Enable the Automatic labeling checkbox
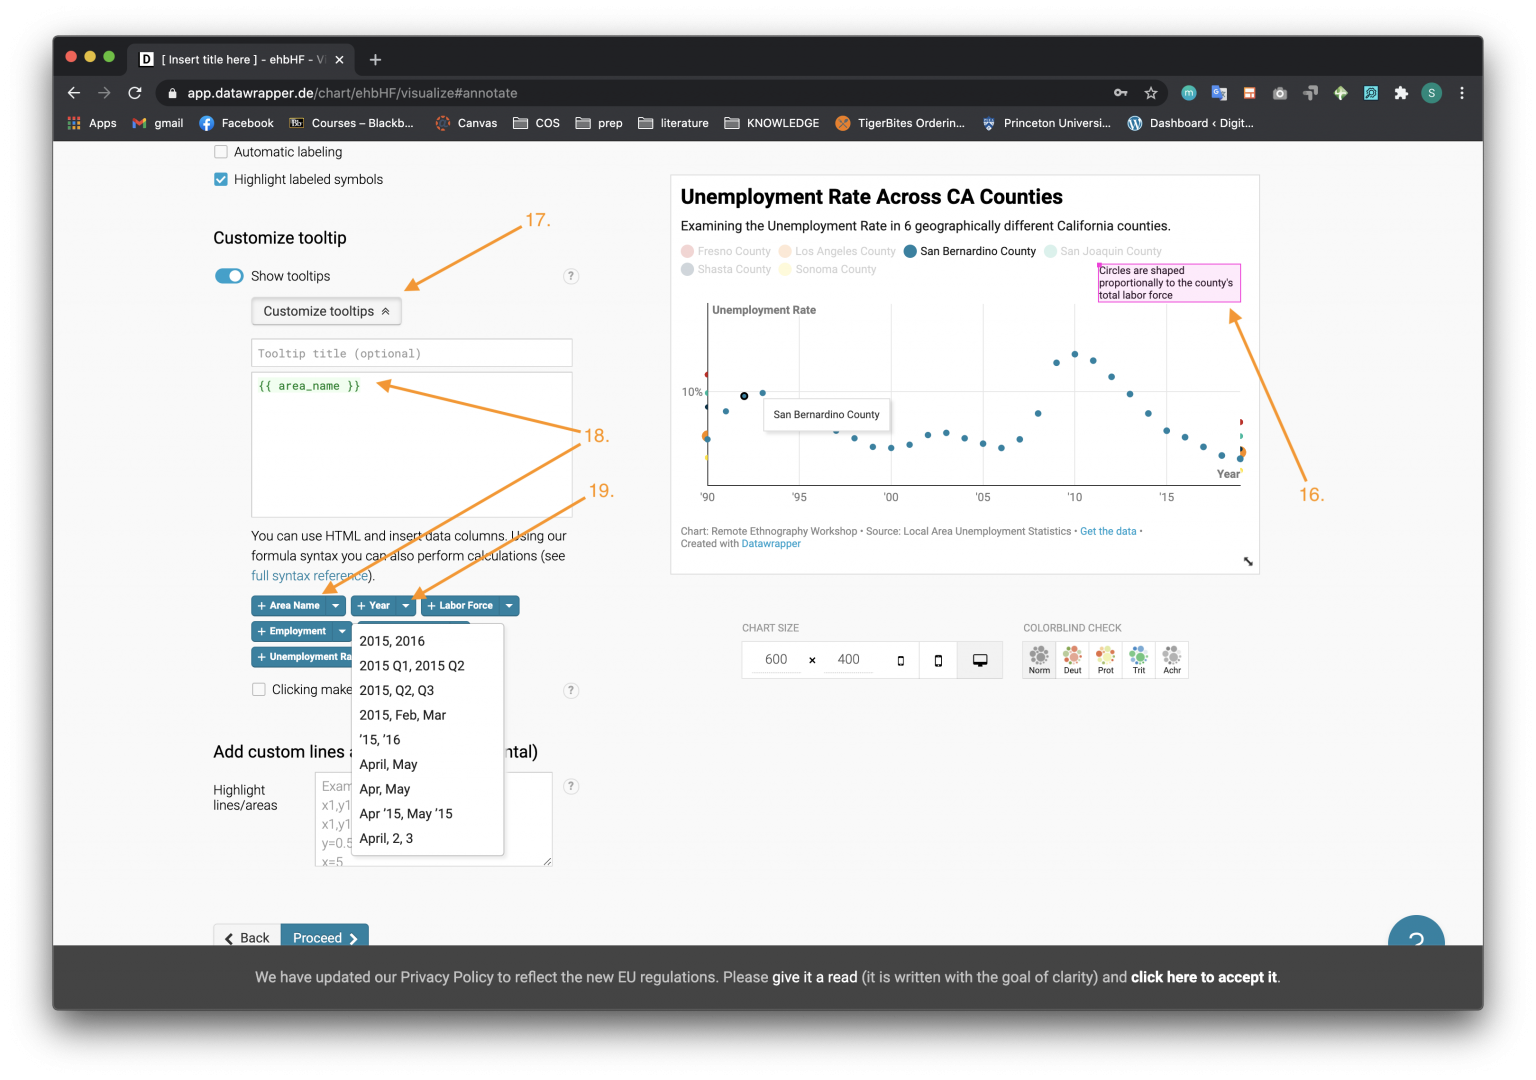The image size is (1536, 1080). pos(220,151)
